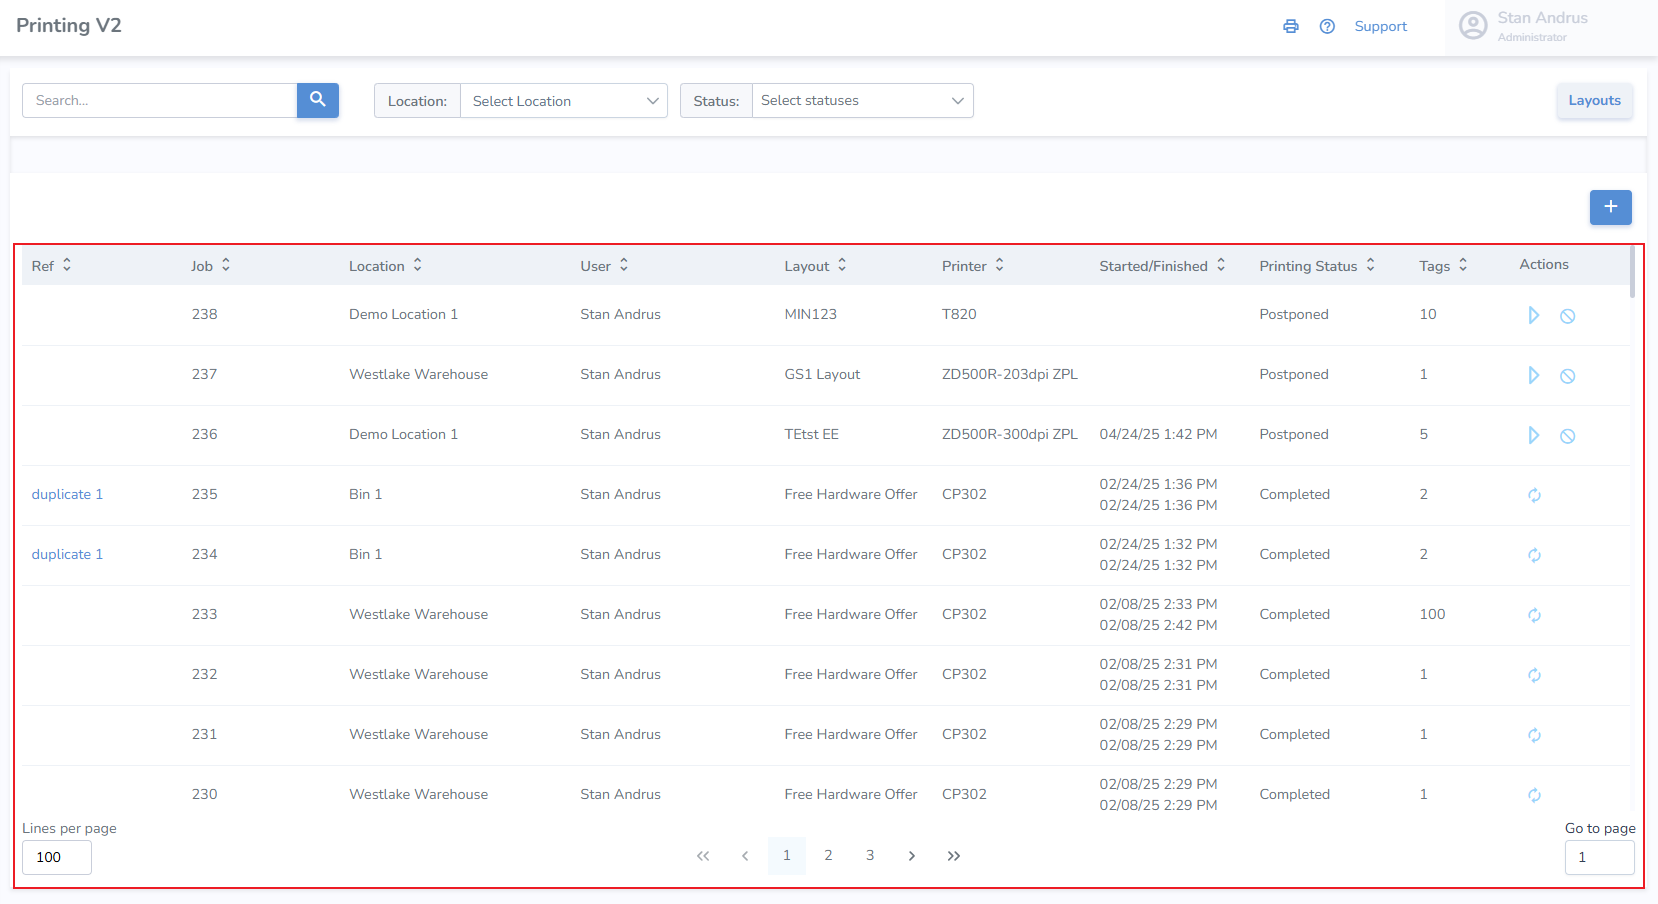The width and height of the screenshot is (1658, 904).
Task: Click the Printing V2 title
Action: pos(69,26)
